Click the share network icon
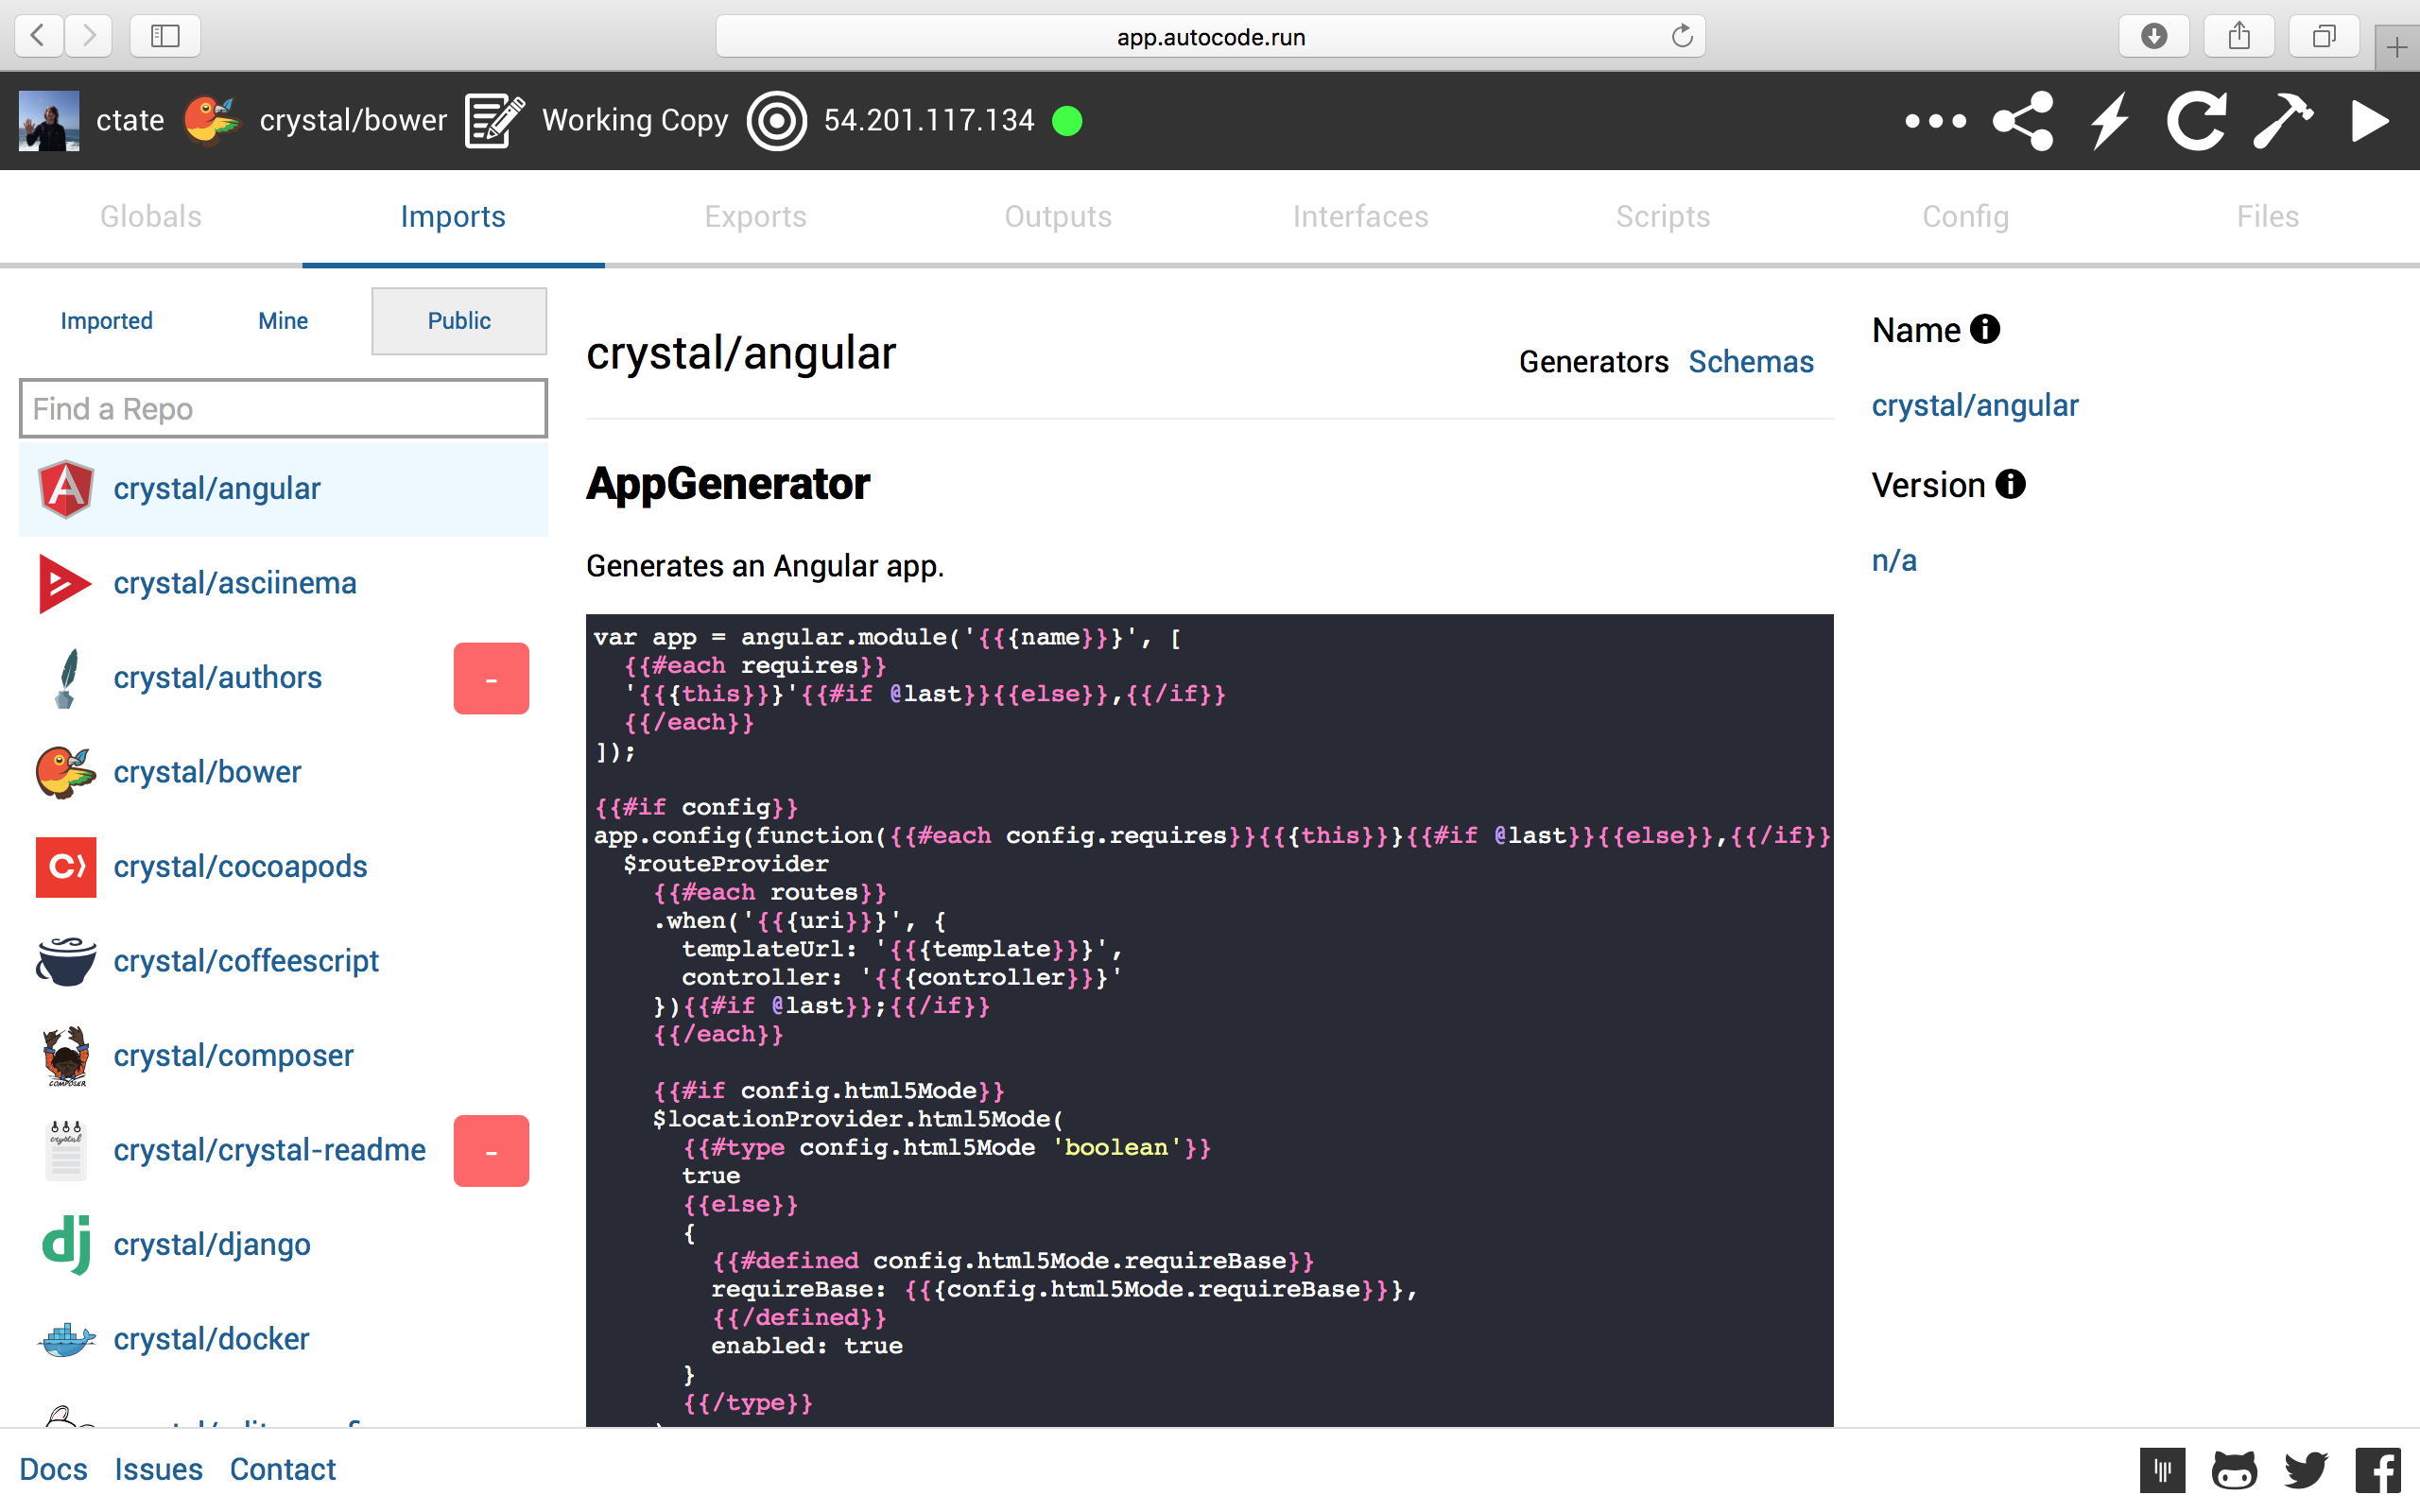 (2023, 121)
